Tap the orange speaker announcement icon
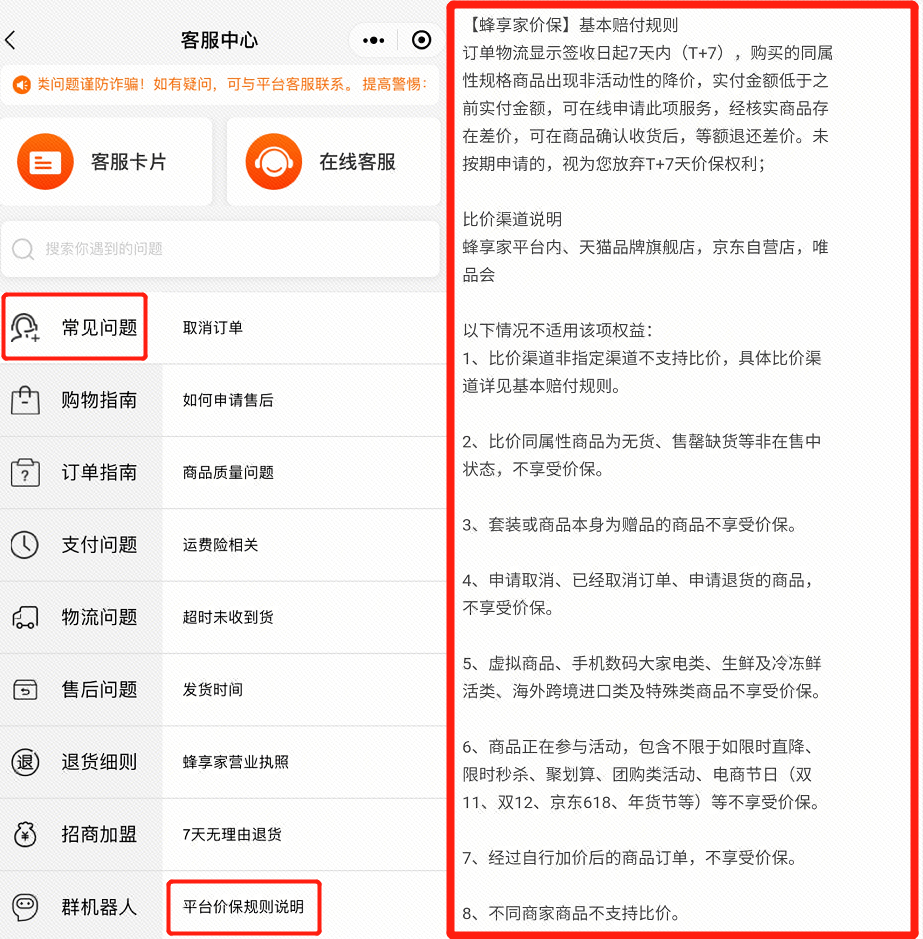The image size is (923, 939). point(21,85)
